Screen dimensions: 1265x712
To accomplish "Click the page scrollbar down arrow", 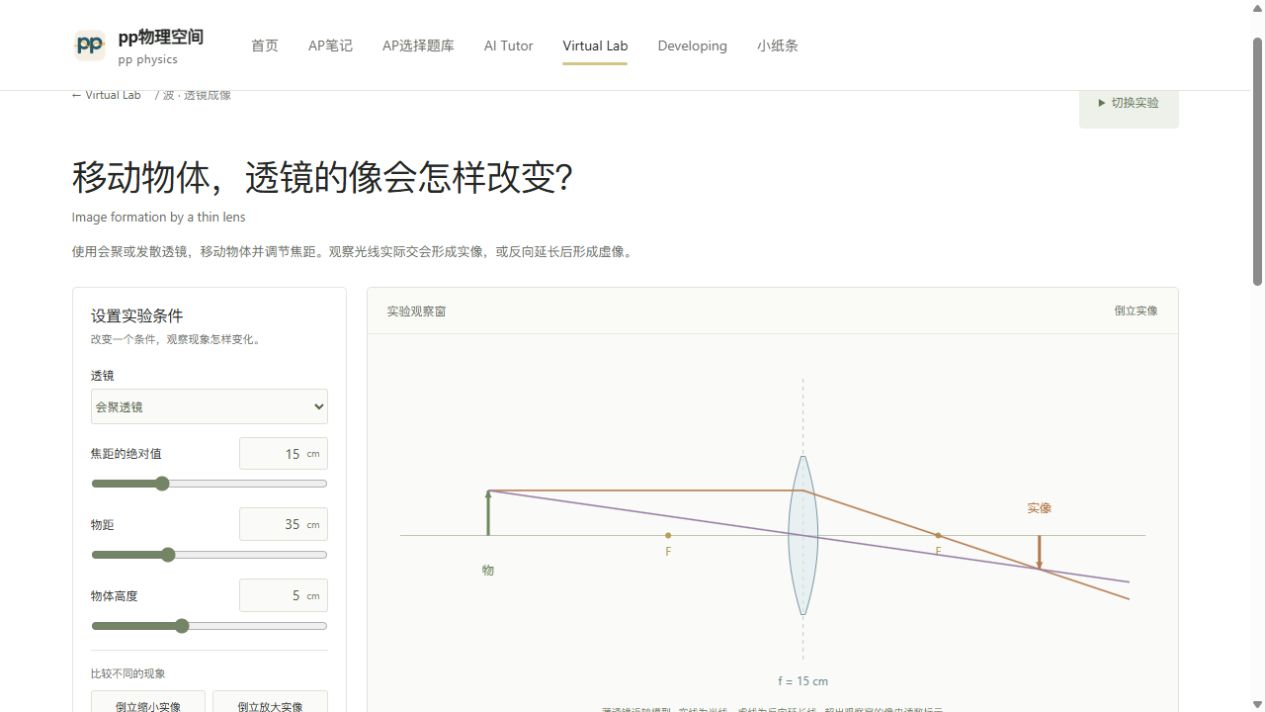I will 1258,704.
